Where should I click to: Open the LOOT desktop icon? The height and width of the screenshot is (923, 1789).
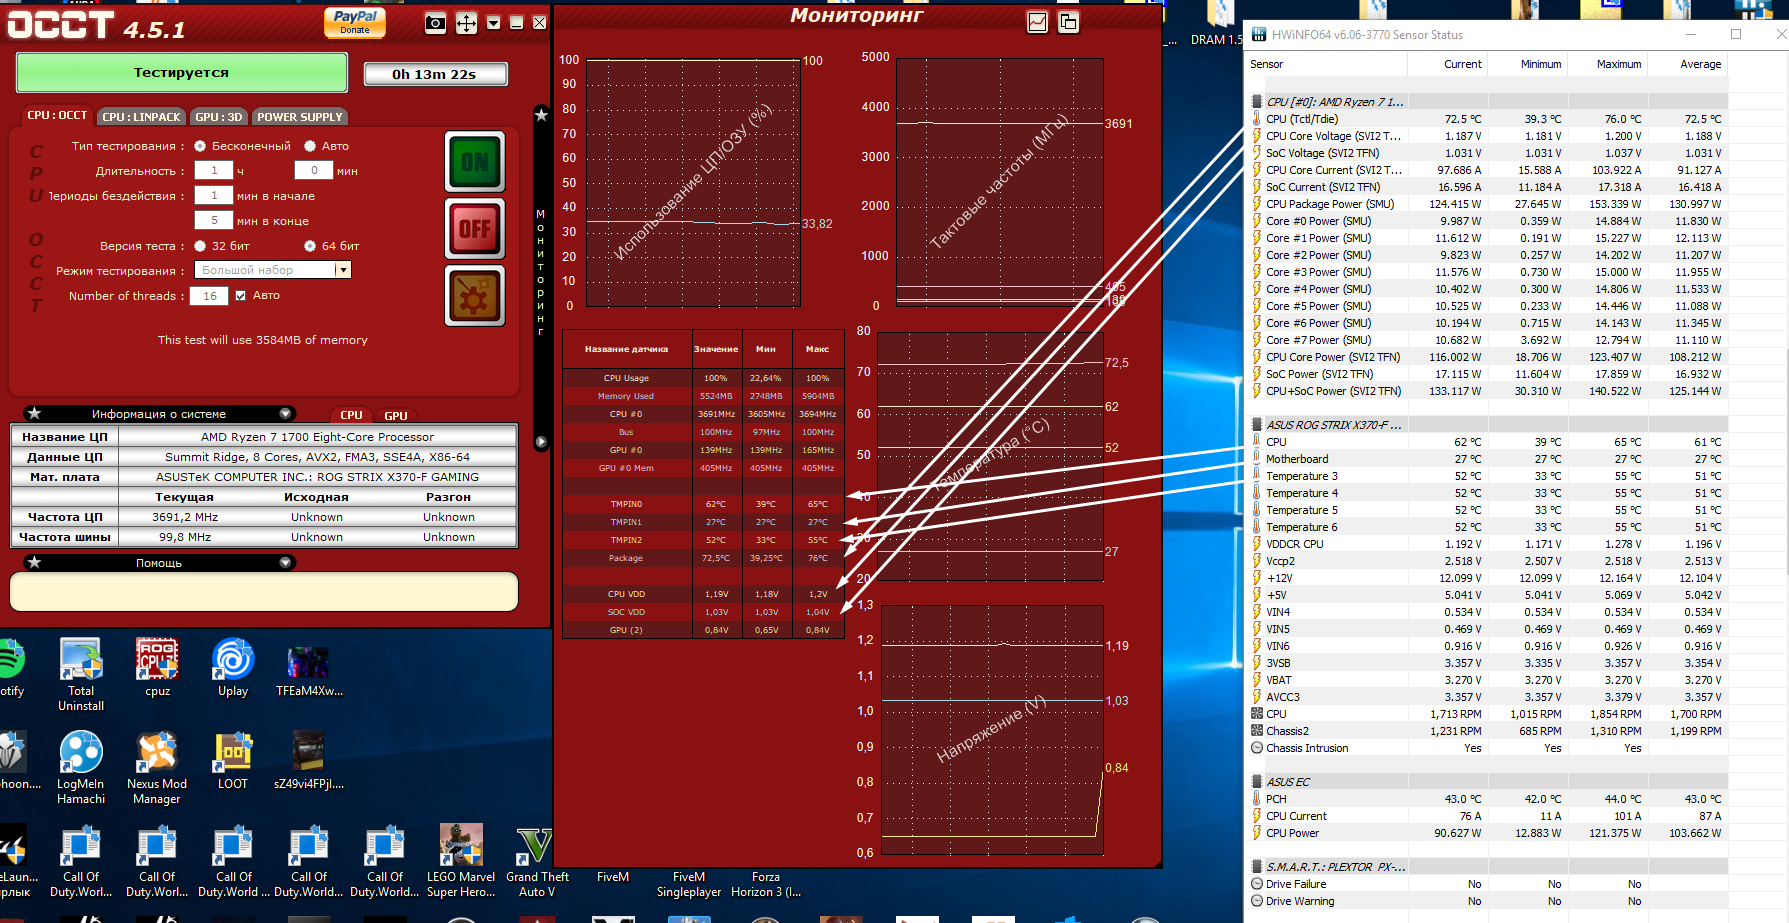coord(233,761)
